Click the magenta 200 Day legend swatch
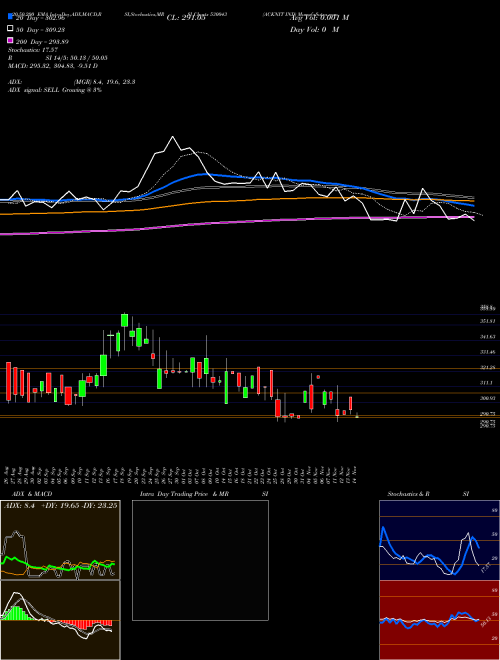Screen dimensions: 500x660 (11, 40)
